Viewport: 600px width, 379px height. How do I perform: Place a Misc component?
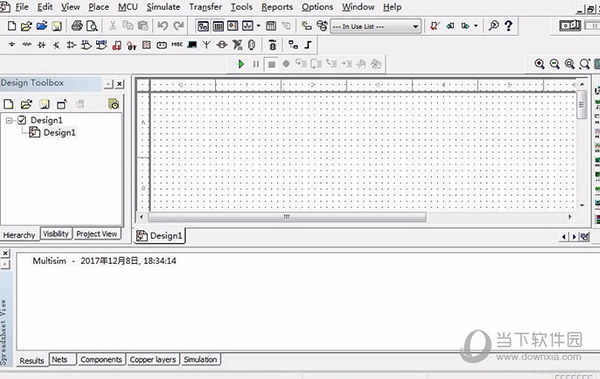(x=177, y=45)
